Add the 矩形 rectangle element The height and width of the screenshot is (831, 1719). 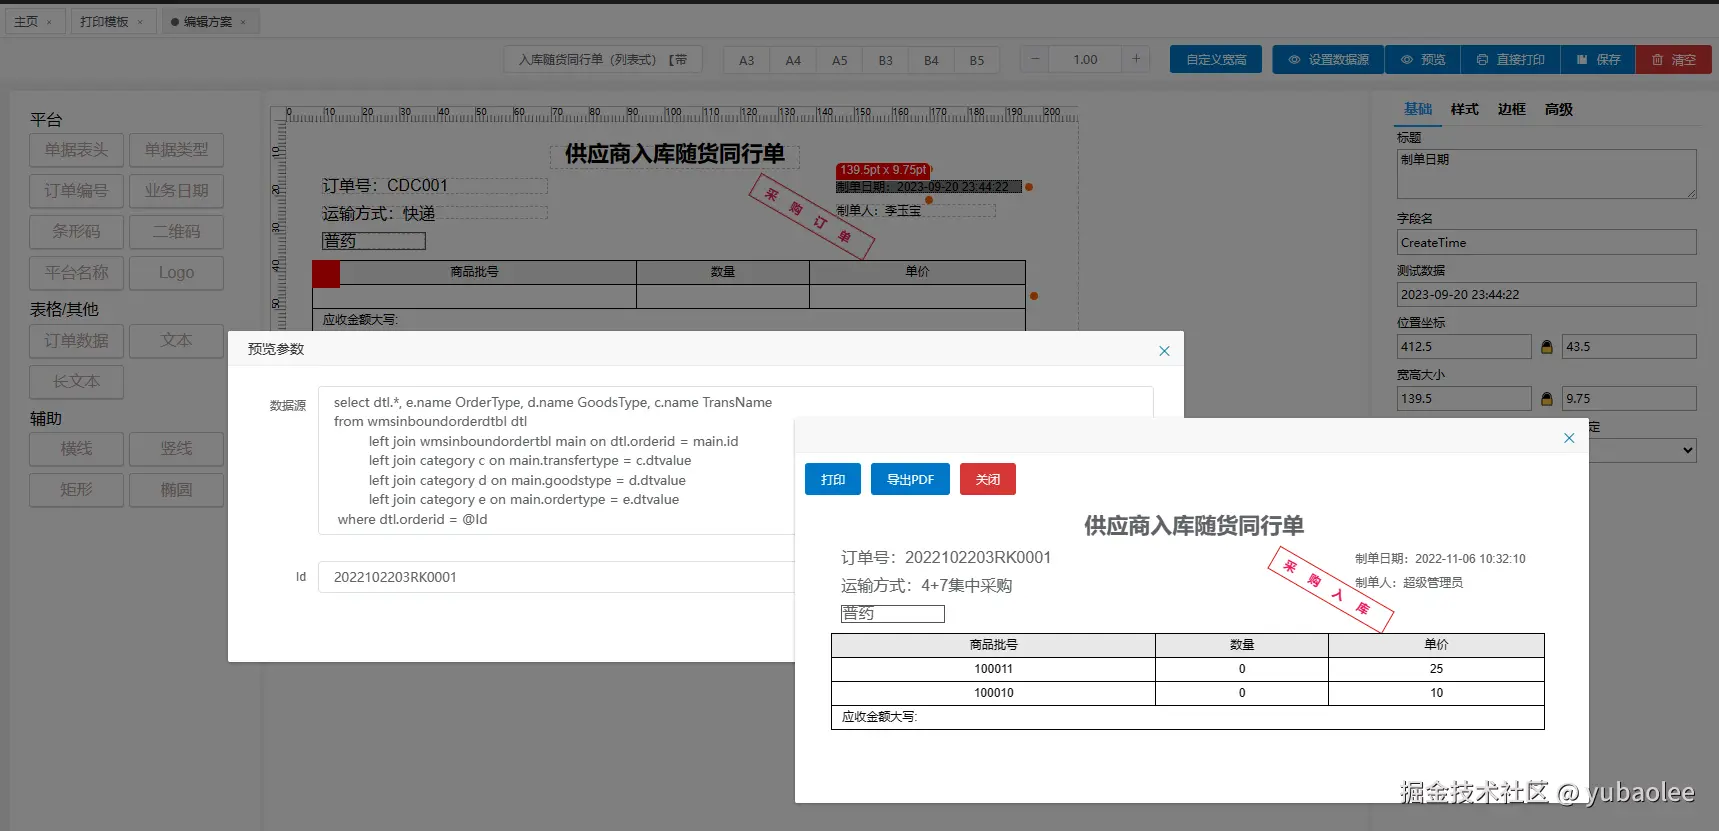click(76, 490)
